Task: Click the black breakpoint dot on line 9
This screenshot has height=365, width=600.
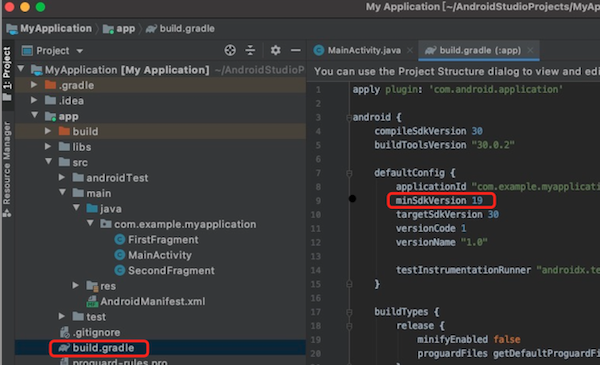Action: pyautogui.click(x=352, y=198)
